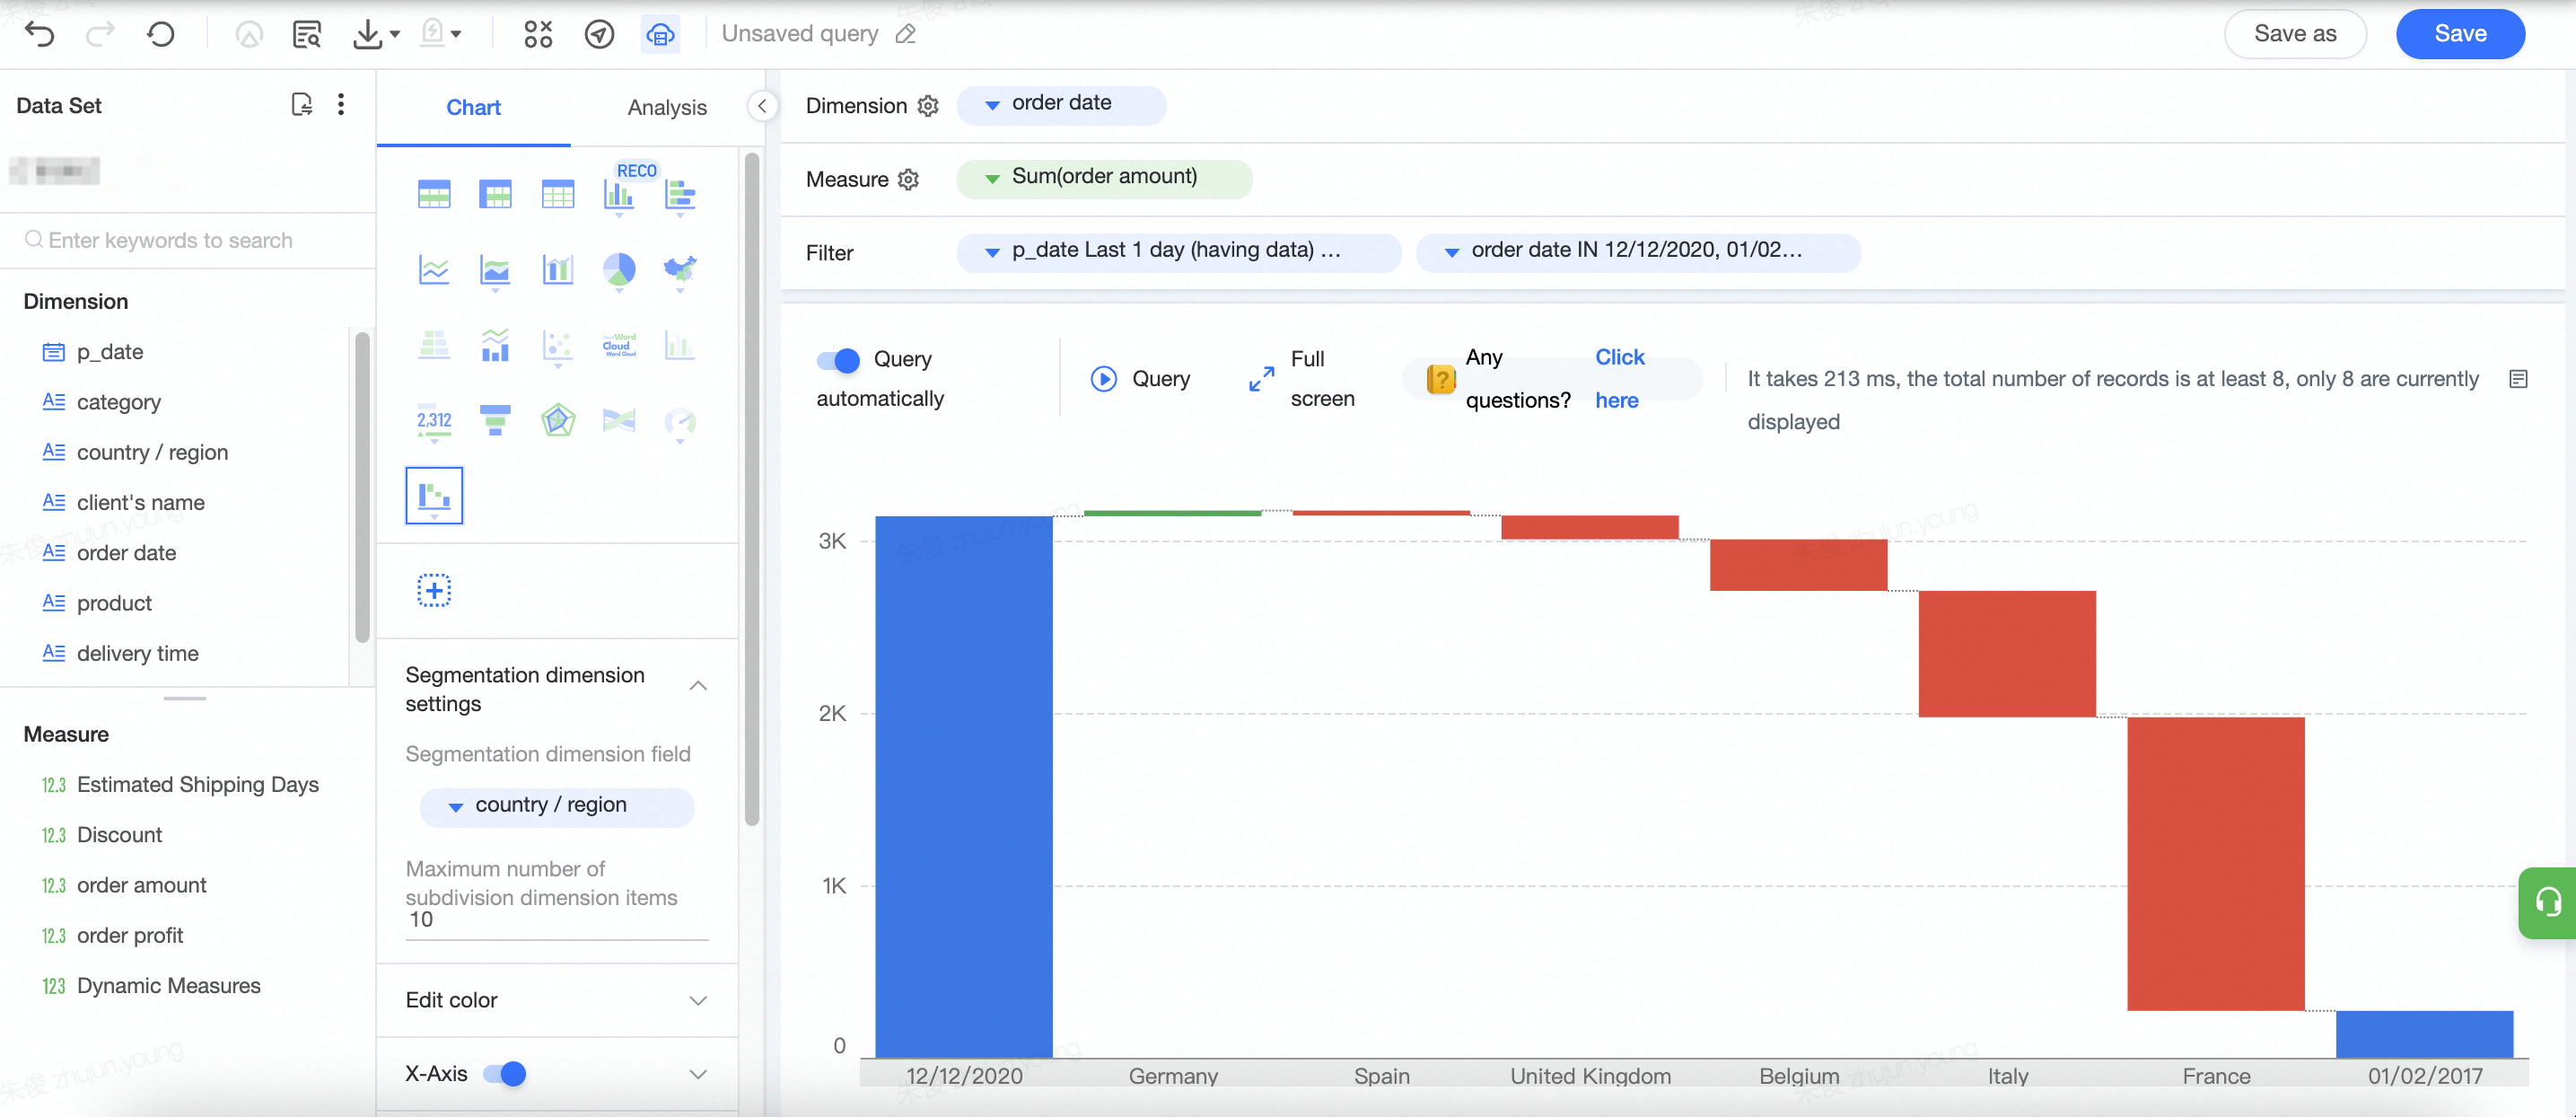Switch to the Analysis tab
The image size is (2576, 1117).
pyautogui.click(x=667, y=108)
